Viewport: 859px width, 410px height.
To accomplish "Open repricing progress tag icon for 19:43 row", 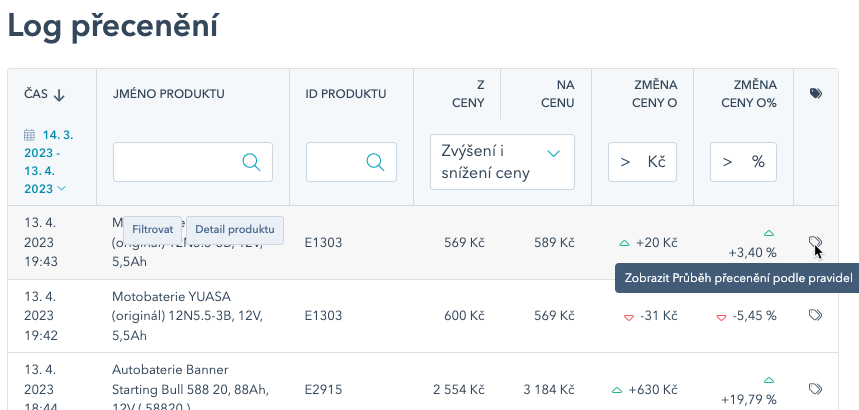I will [815, 242].
